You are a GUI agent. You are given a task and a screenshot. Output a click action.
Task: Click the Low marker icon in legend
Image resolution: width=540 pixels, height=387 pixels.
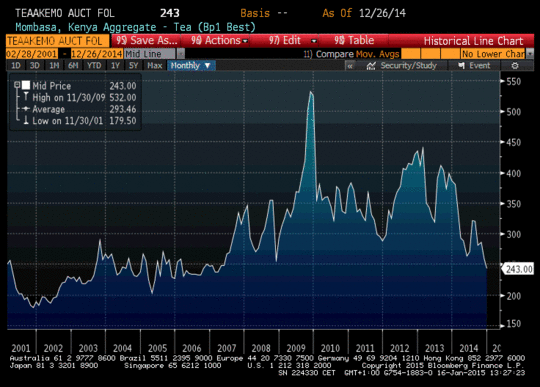tap(26, 120)
